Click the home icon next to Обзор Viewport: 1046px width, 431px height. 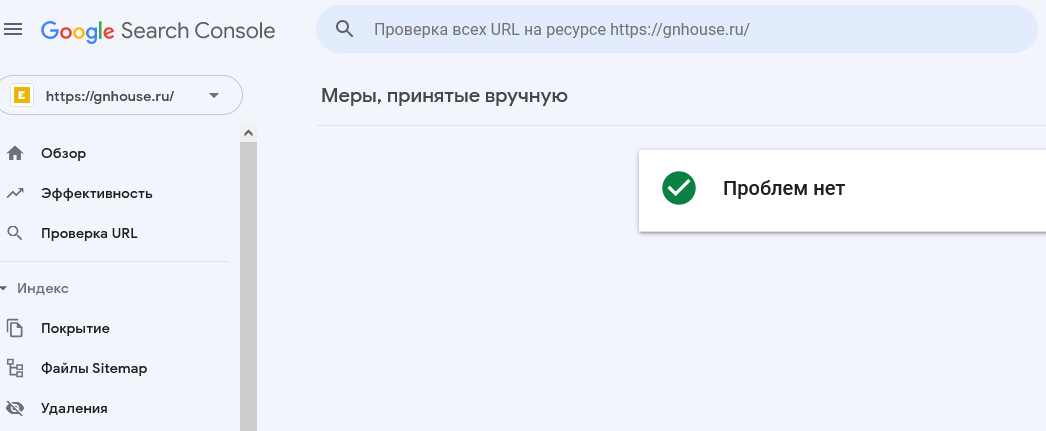click(x=15, y=153)
